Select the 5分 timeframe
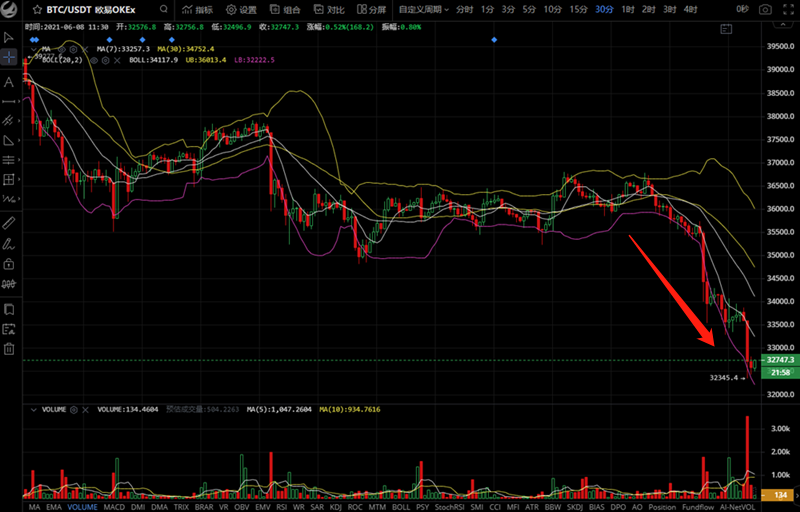 529,9
